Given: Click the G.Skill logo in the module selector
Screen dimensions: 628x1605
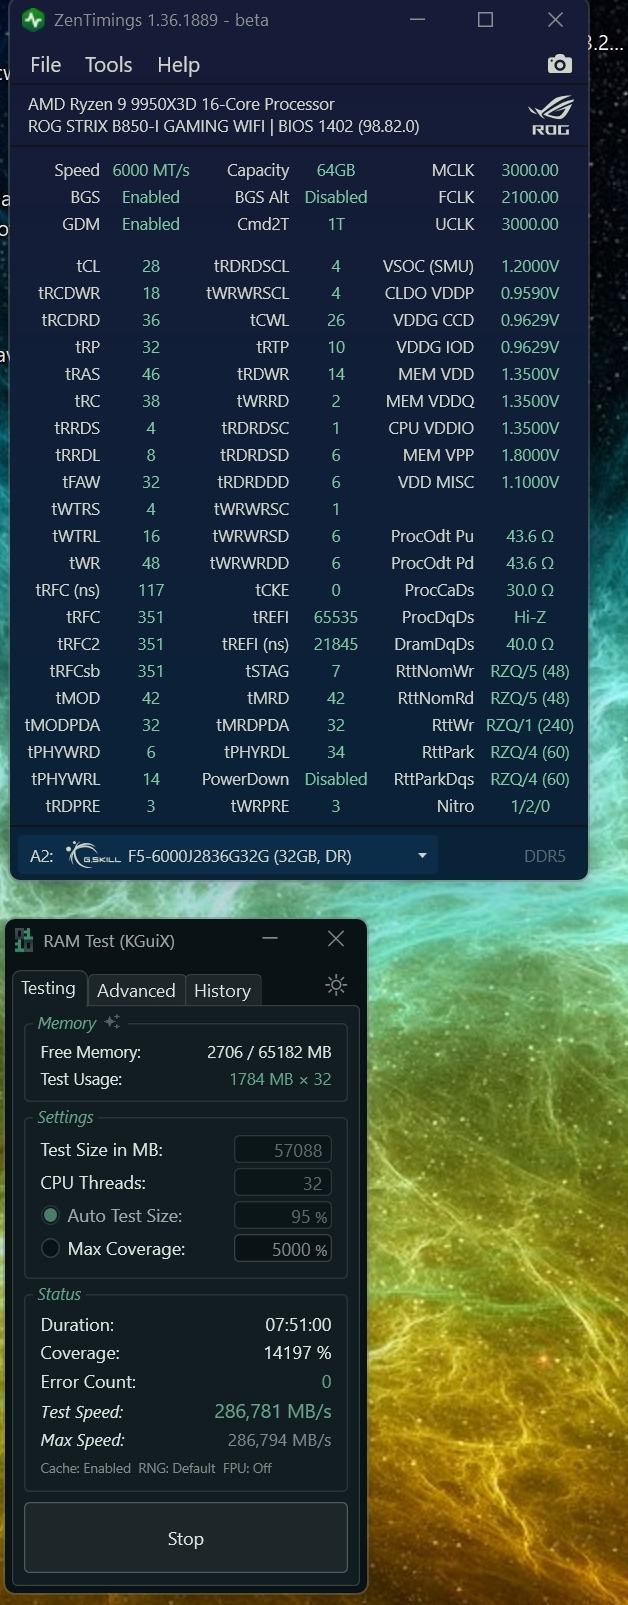Looking at the screenshot, I should pos(93,856).
